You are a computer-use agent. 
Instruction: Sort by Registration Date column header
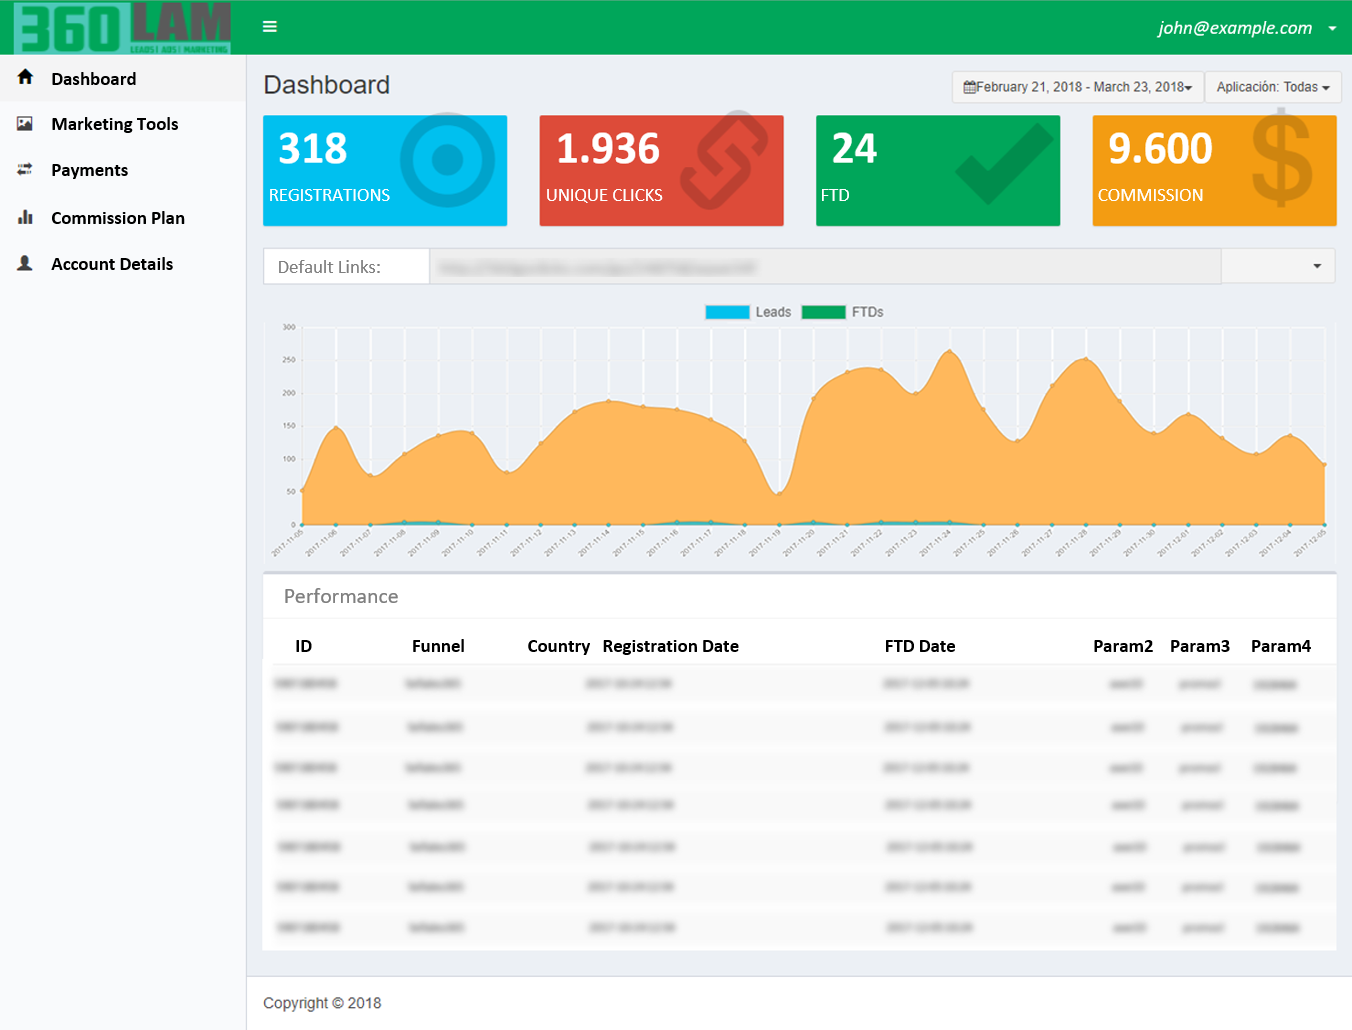(671, 647)
